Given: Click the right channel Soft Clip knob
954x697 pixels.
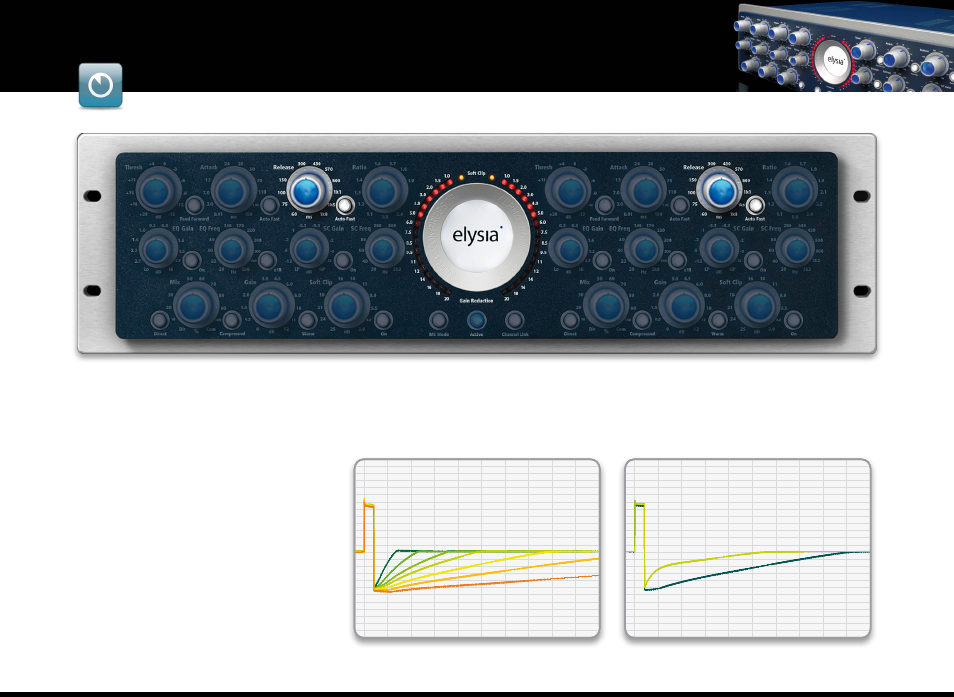Looking at the screenshot, I should pos(758,307).
